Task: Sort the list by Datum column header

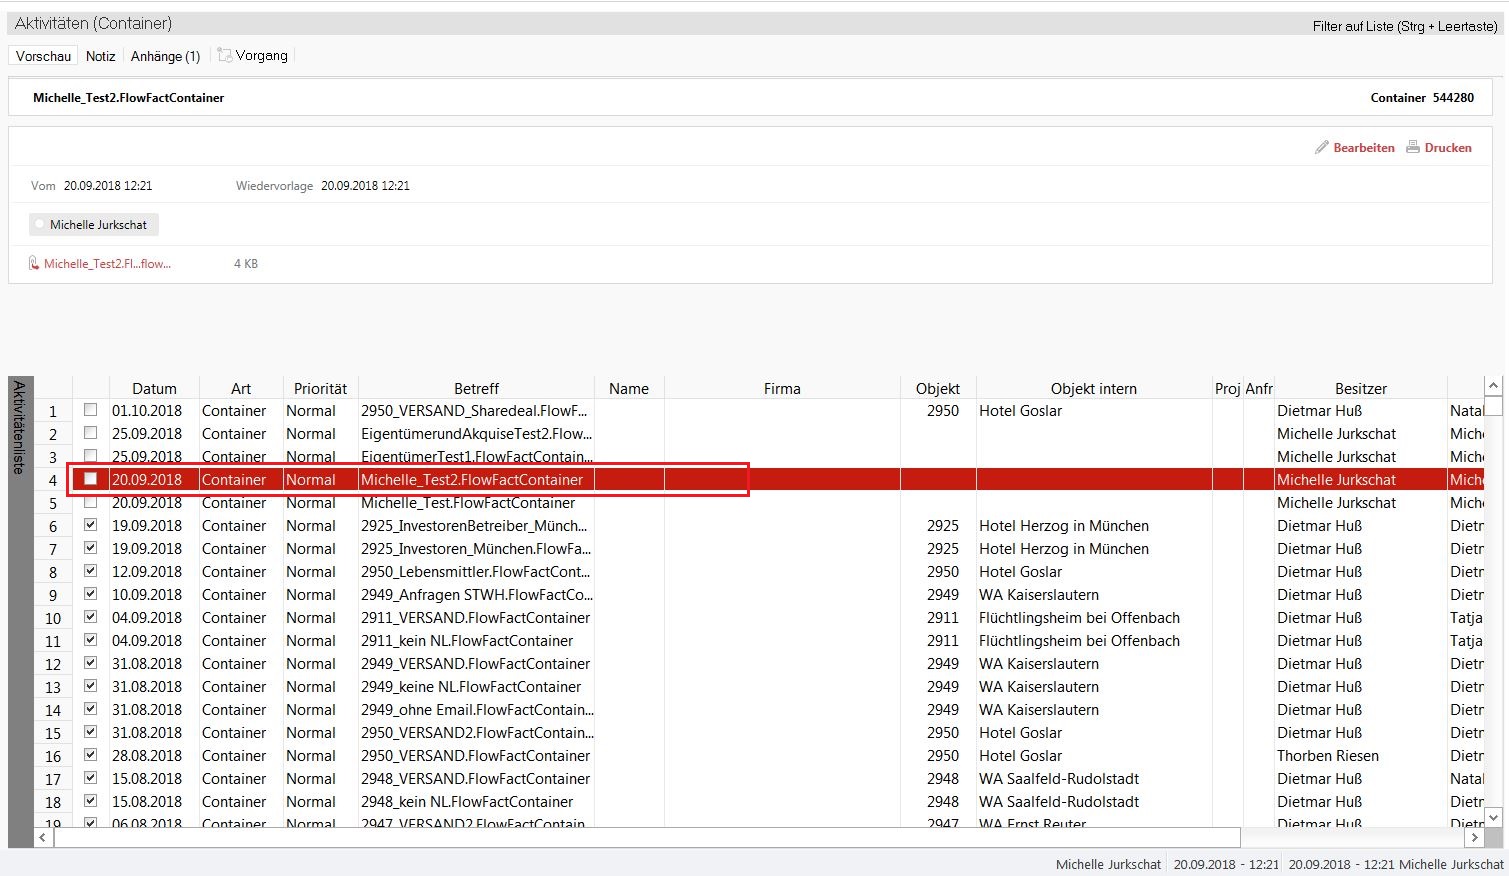Action: [x=154, y=388]
